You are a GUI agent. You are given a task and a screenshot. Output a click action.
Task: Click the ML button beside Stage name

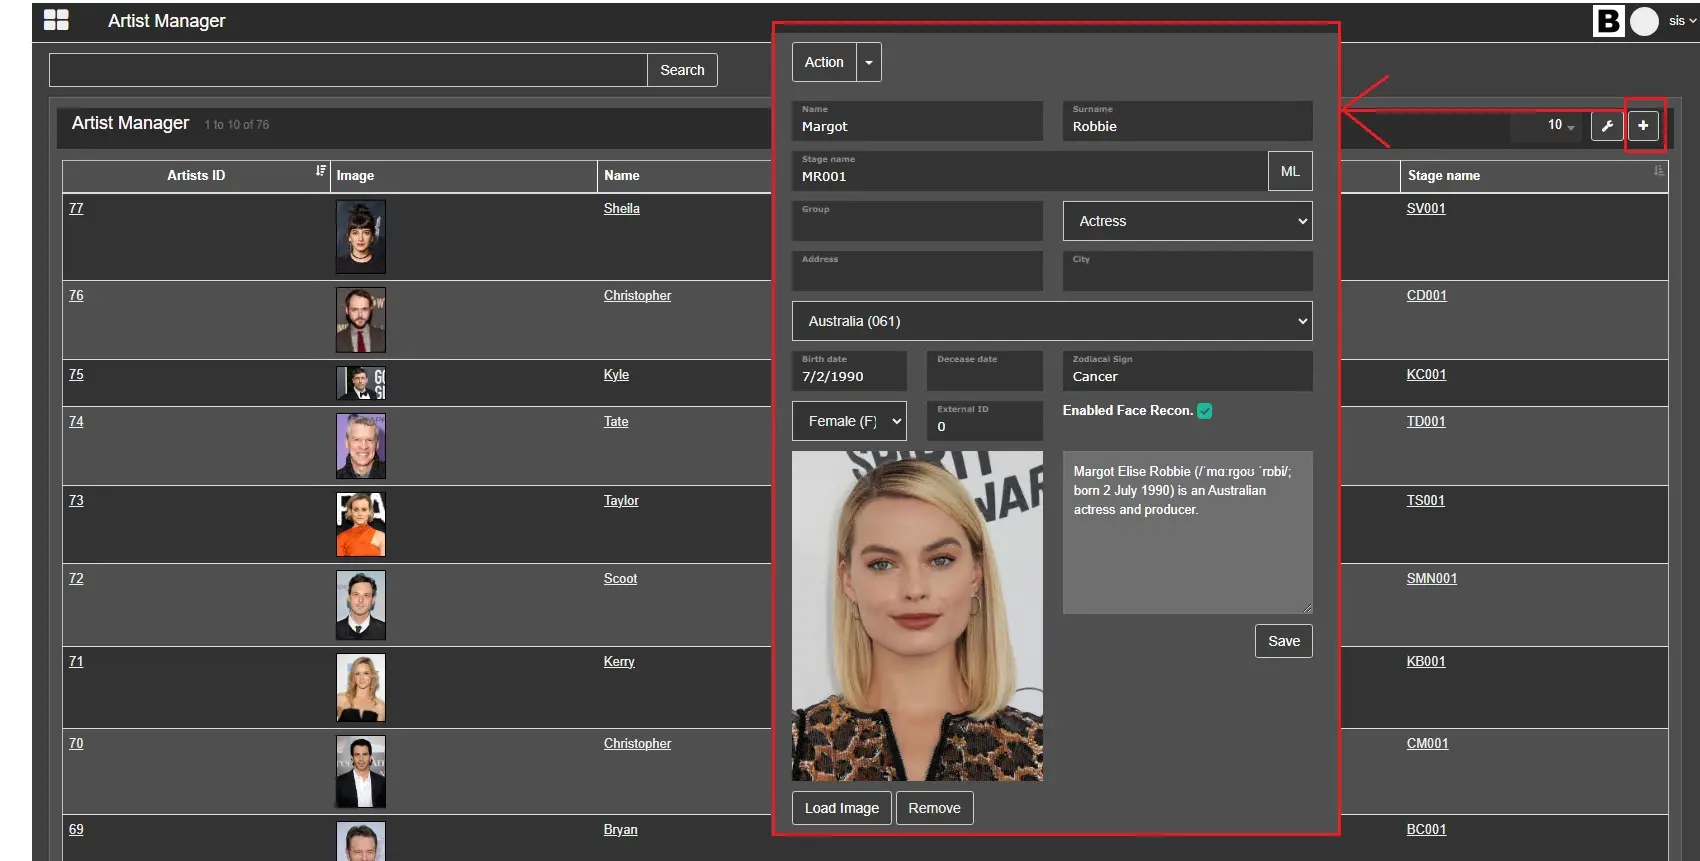1290,171
